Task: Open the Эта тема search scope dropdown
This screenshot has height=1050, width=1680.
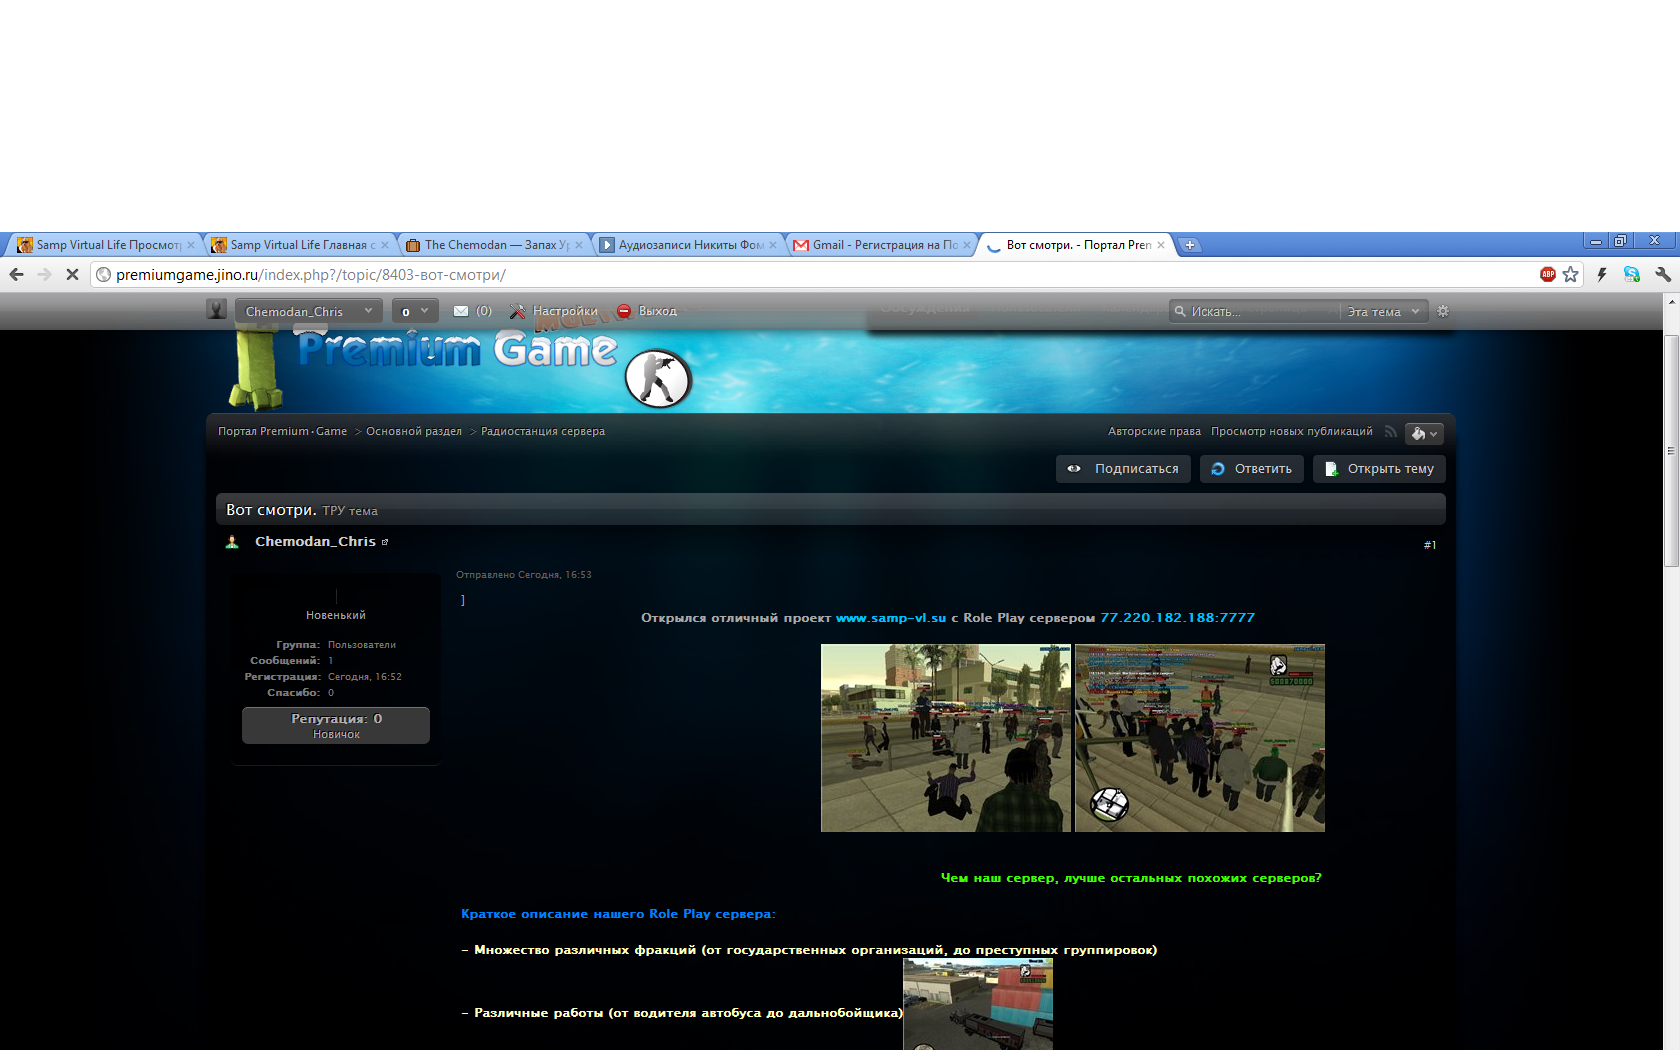Action: 1383,311
